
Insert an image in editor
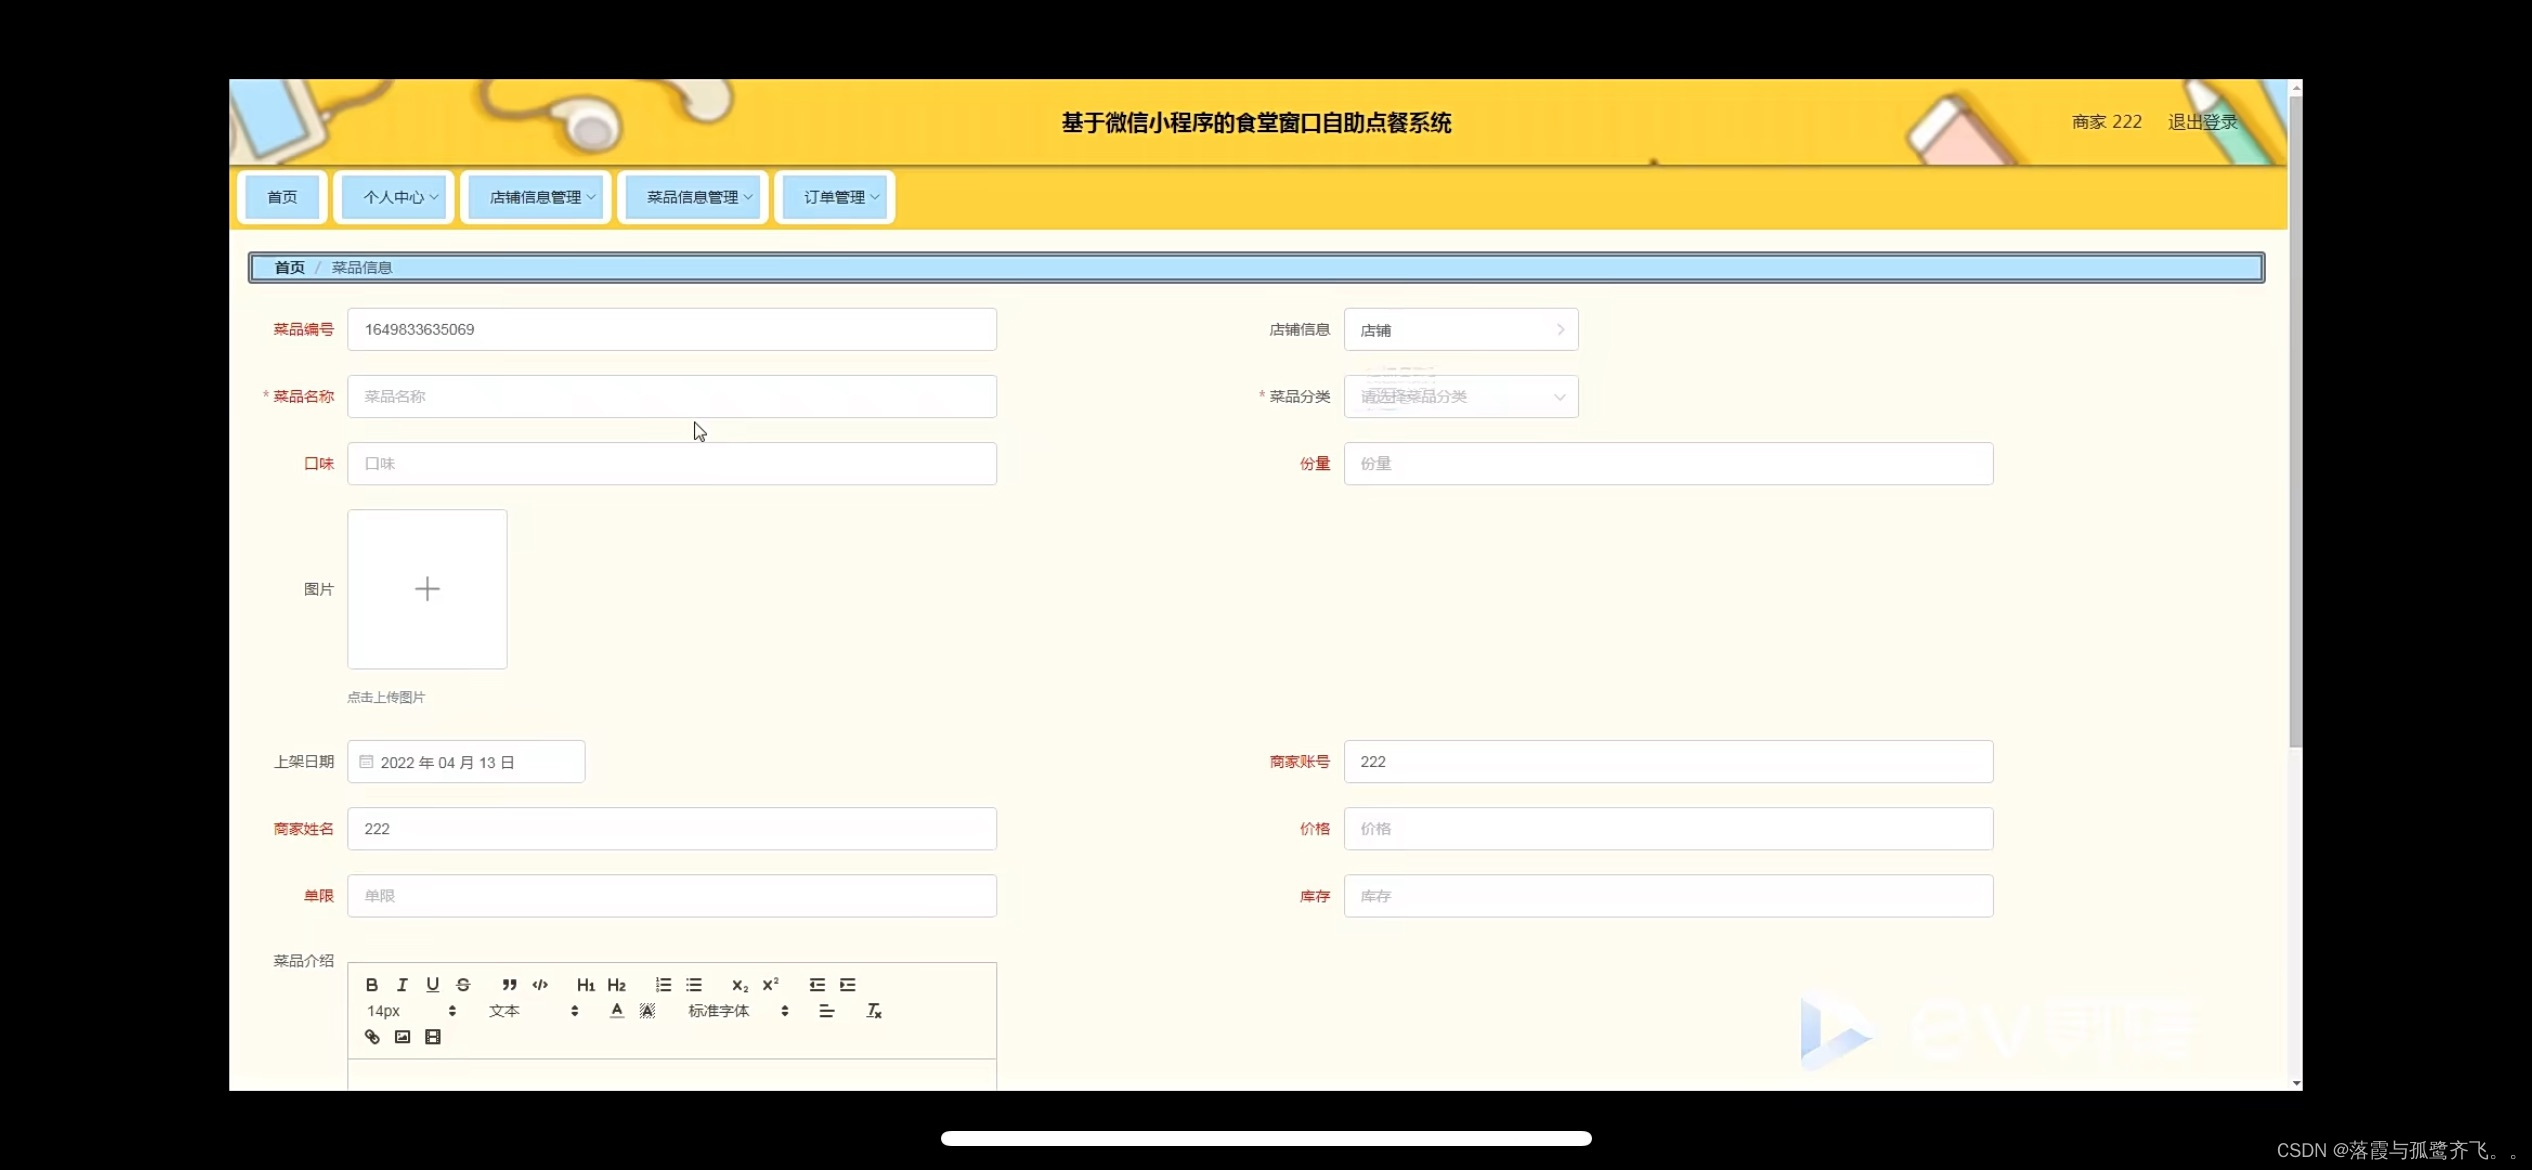[402, 1037]
